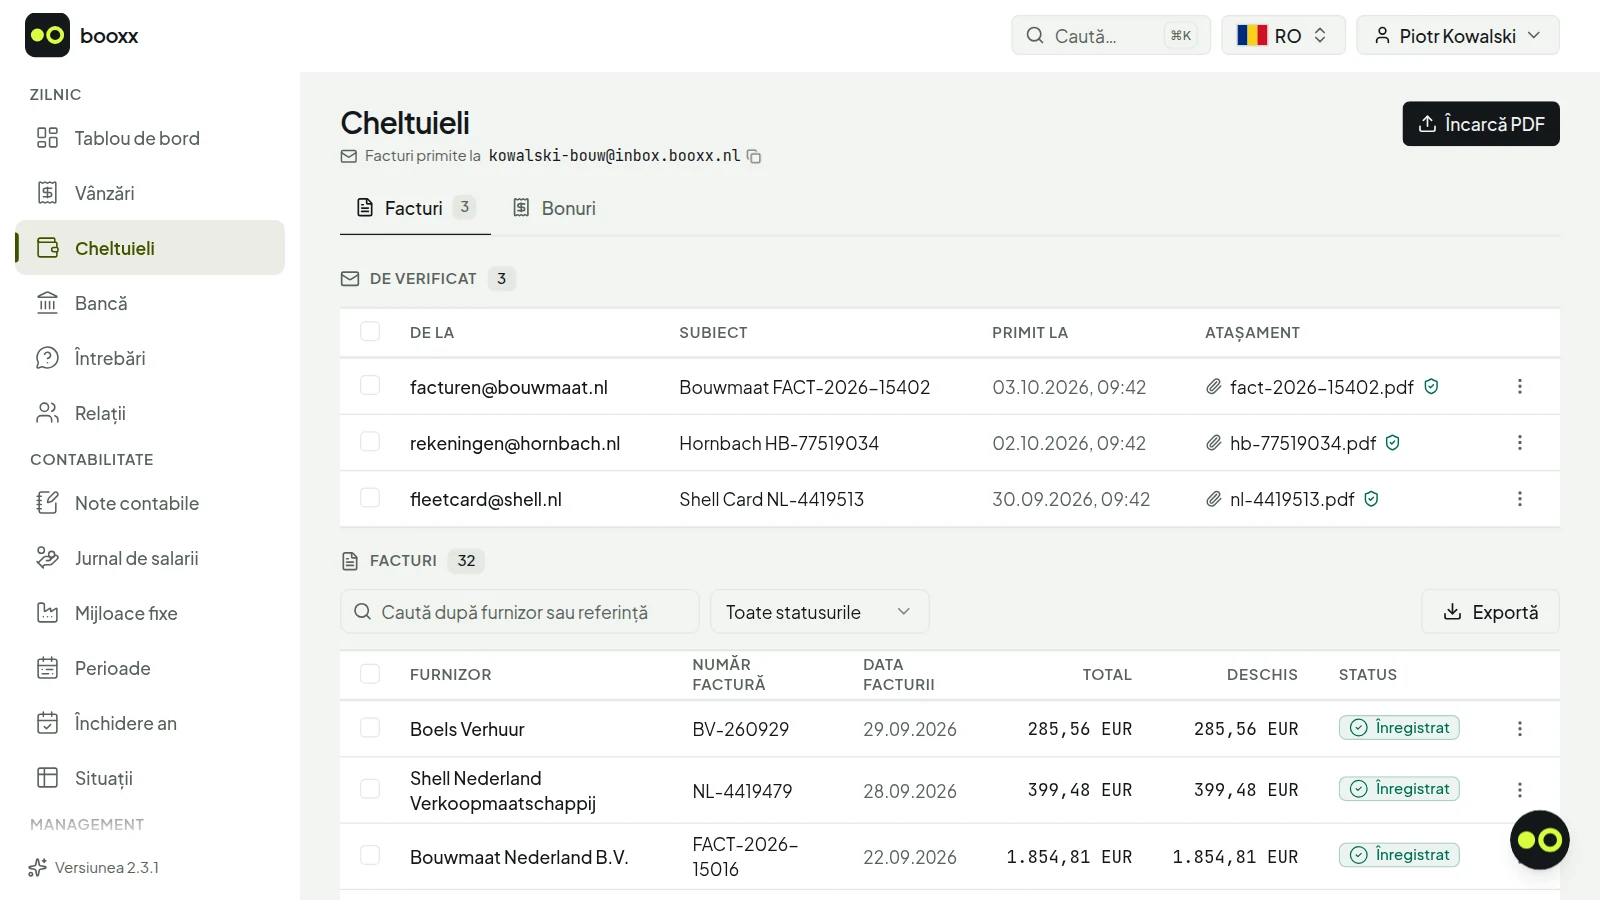Click the global Caută search box

coord(1111,36)
